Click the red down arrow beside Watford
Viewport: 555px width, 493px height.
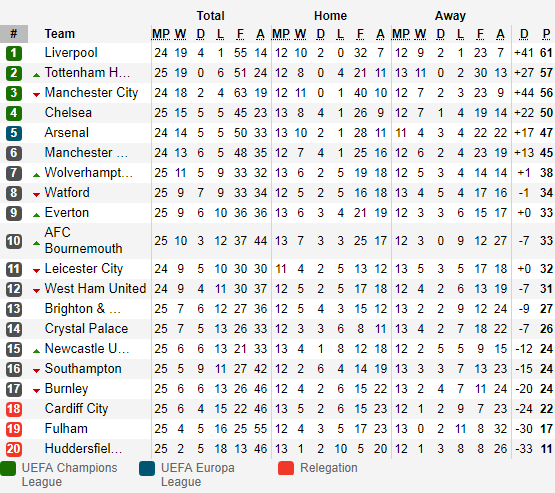coord(36,195)
